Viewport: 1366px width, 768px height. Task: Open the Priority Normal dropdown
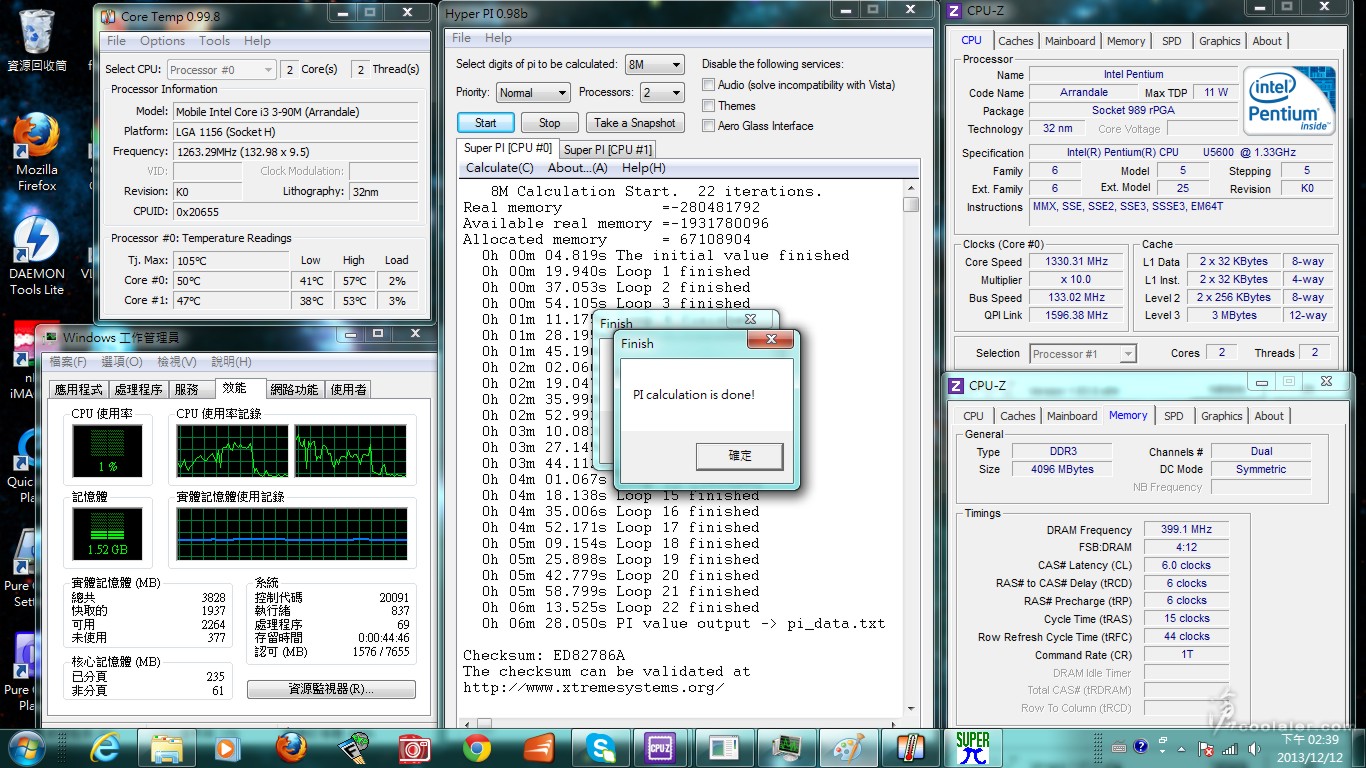point(533,92)
